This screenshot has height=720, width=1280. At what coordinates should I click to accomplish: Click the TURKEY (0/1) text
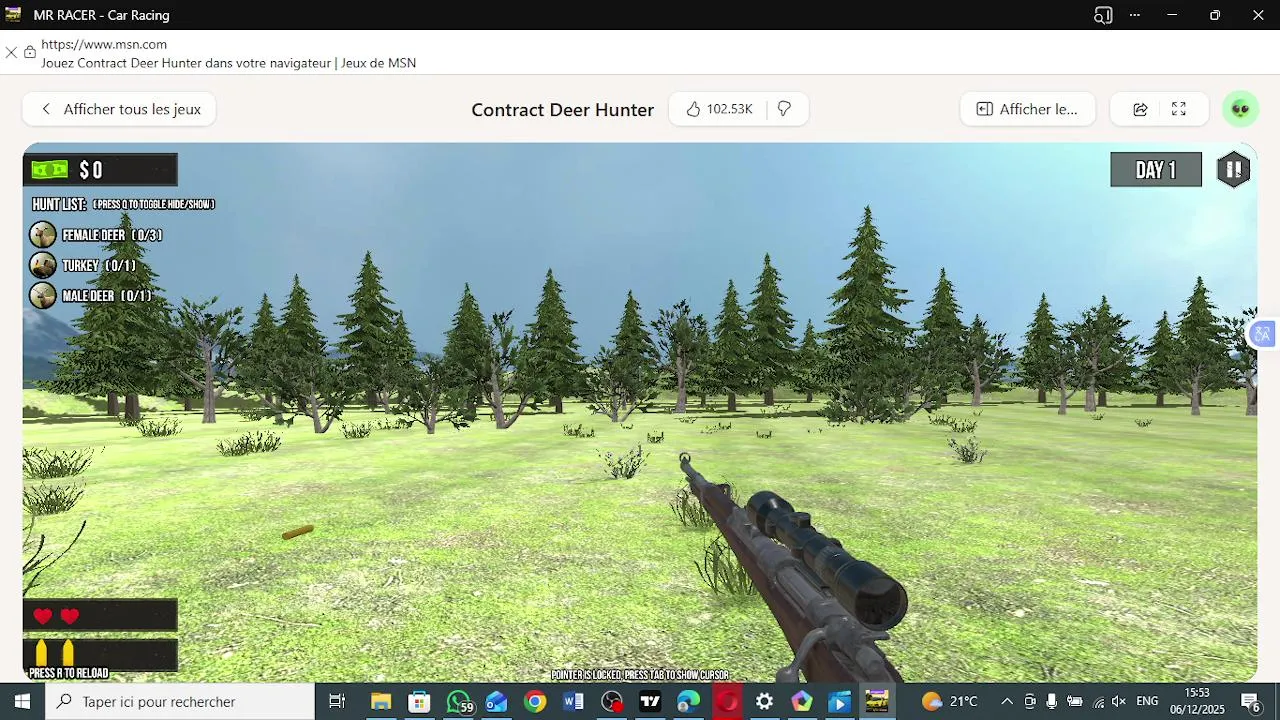(x=99, y=266)
